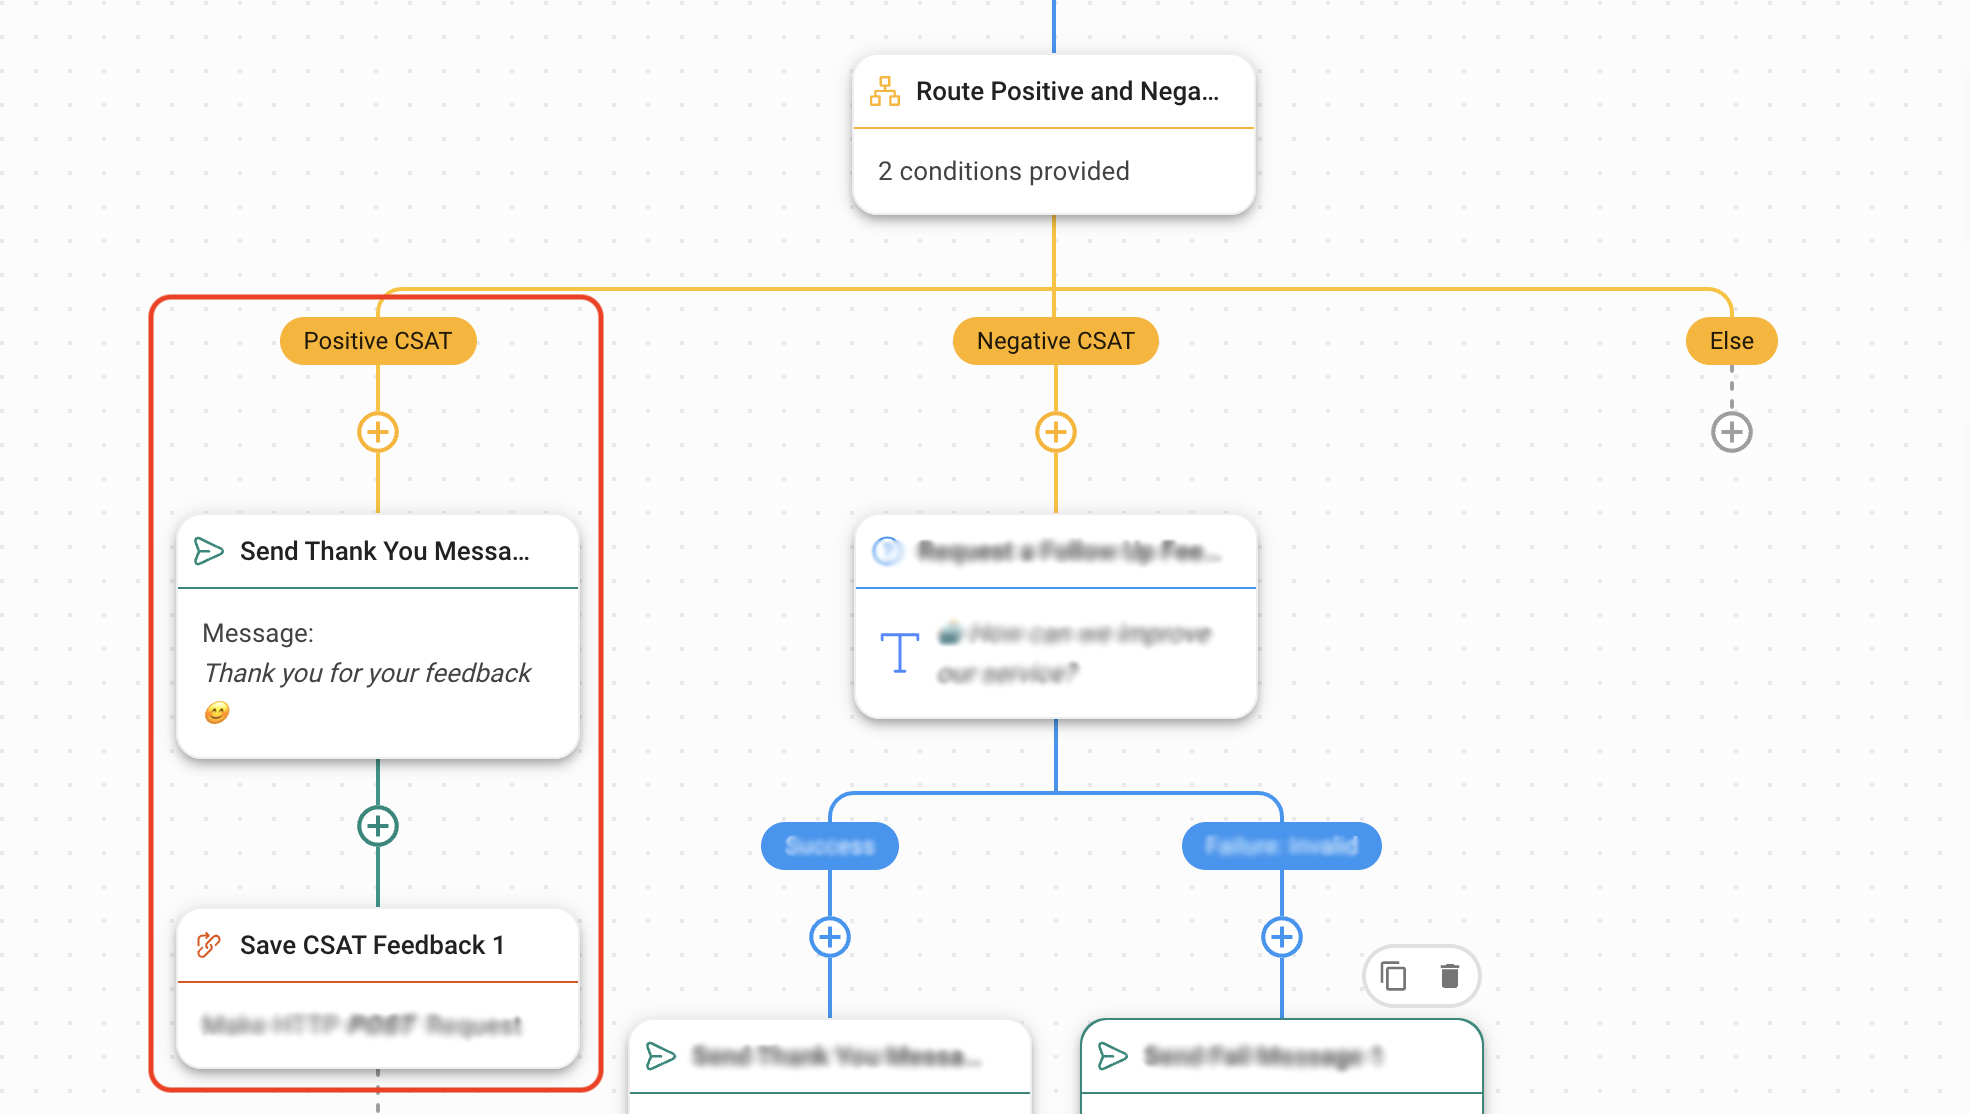Click HTTP icon on Save CSAT Feedback 1
This screenshot has width=1970, height=1114.
[208, 945]
